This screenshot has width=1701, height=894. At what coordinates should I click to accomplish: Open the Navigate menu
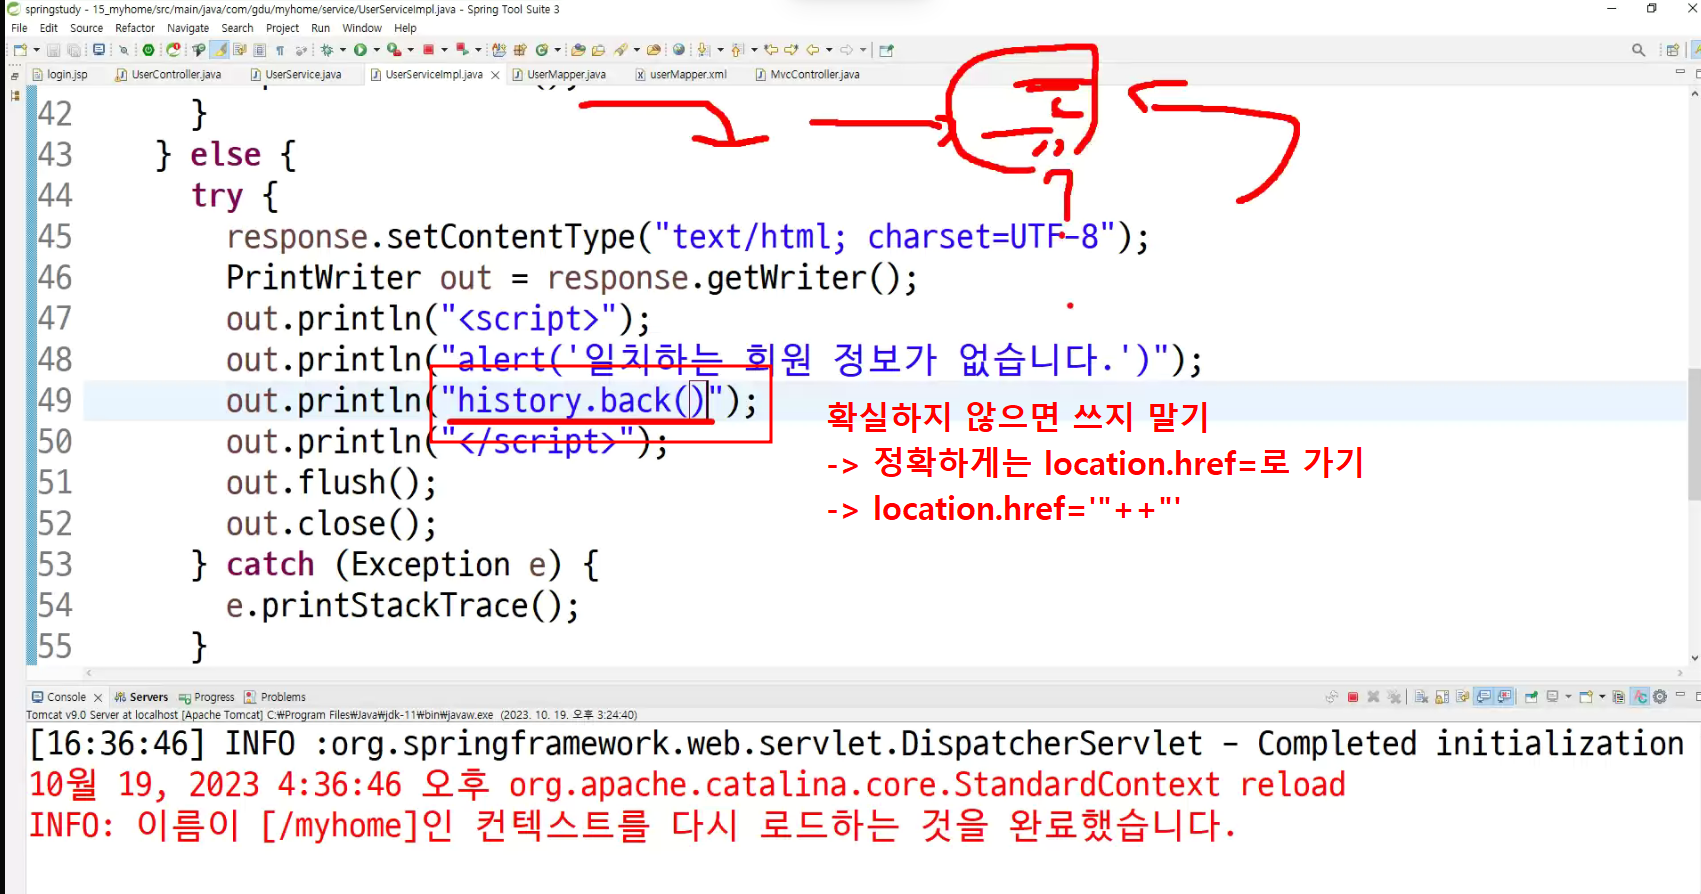click(x=188, y=28)
